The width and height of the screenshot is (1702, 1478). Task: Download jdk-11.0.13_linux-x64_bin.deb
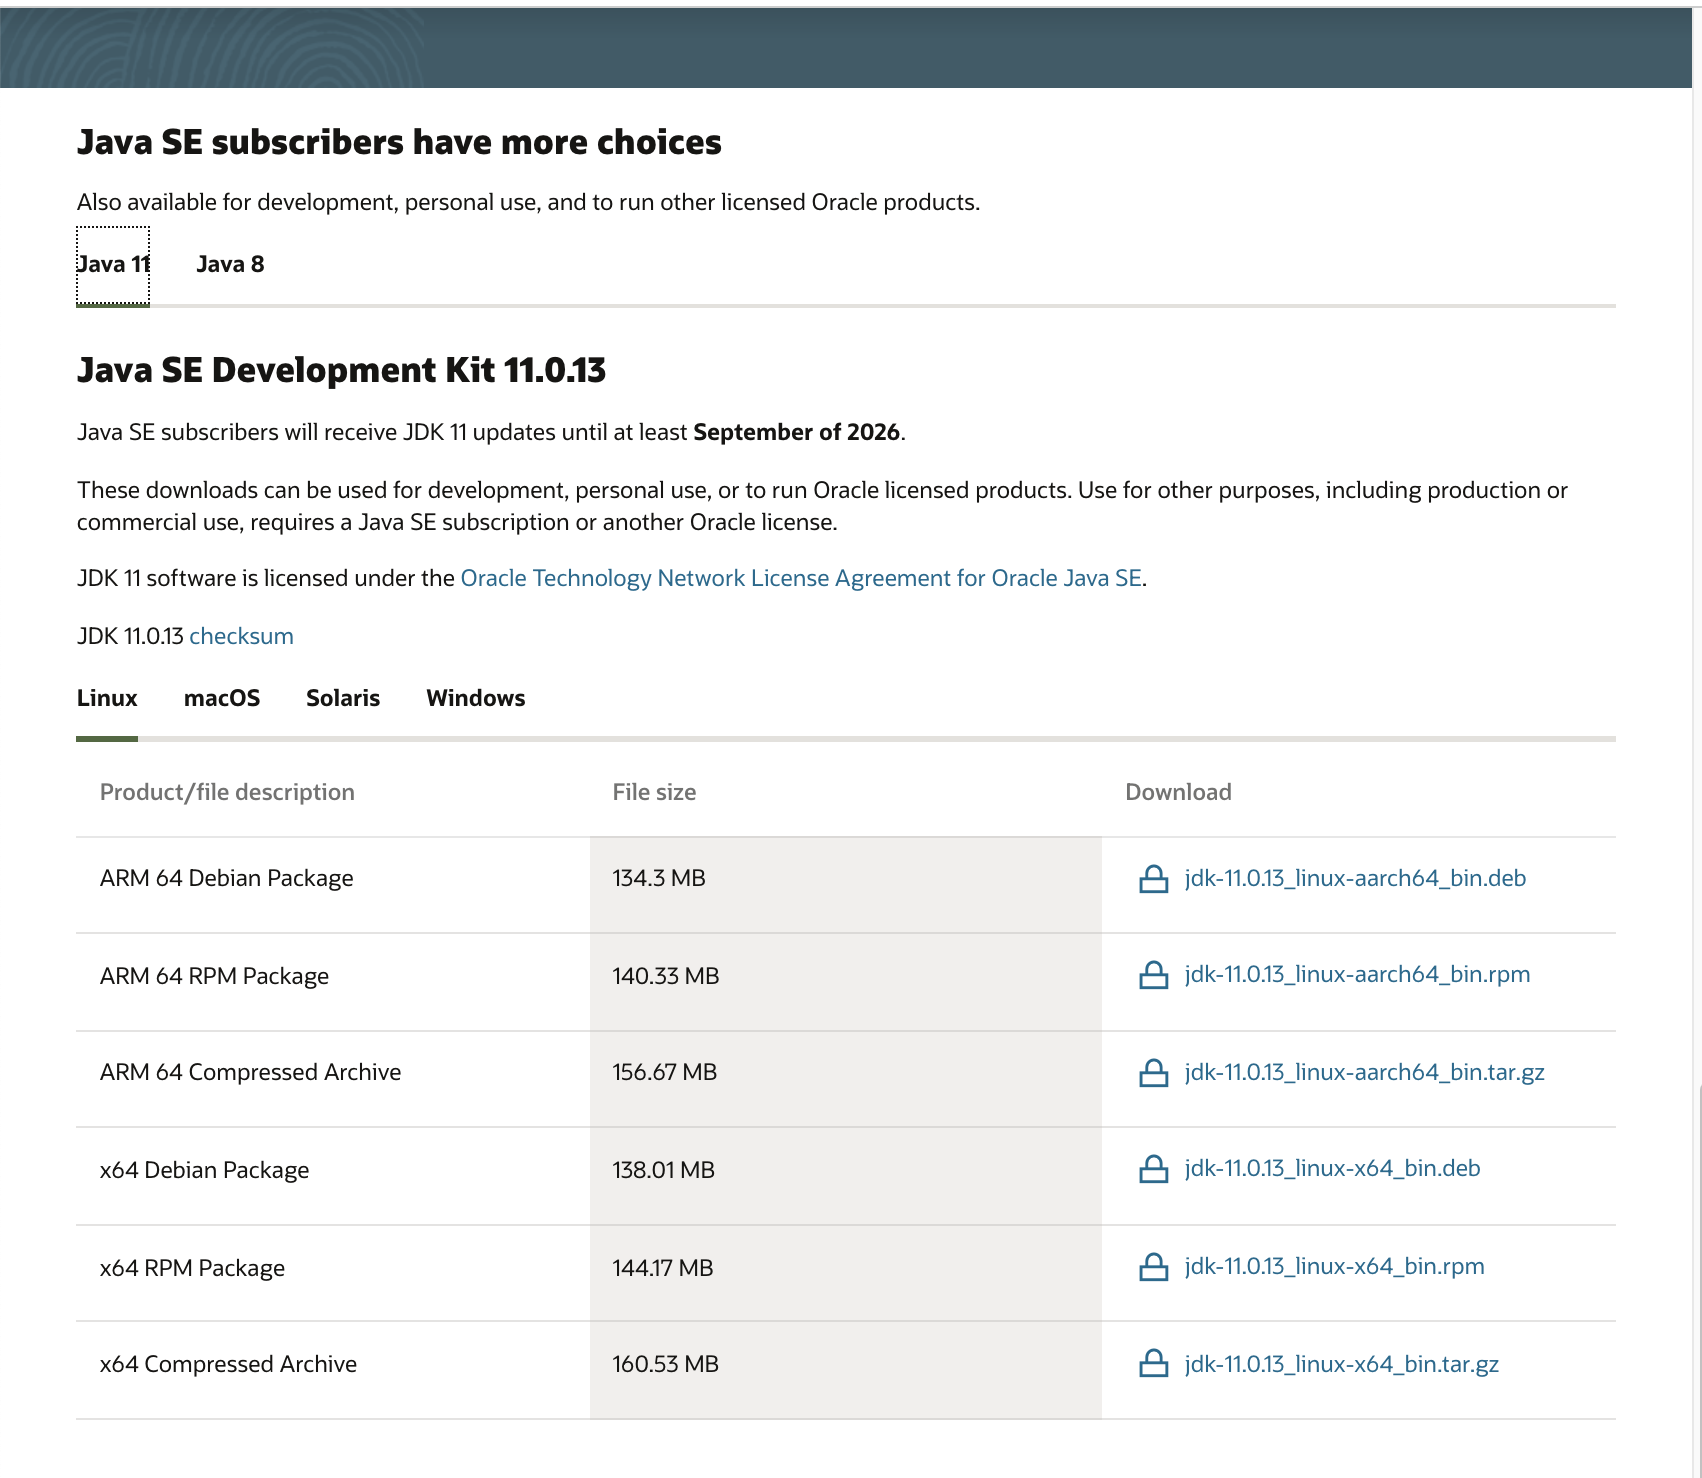pos(1332,1168)
